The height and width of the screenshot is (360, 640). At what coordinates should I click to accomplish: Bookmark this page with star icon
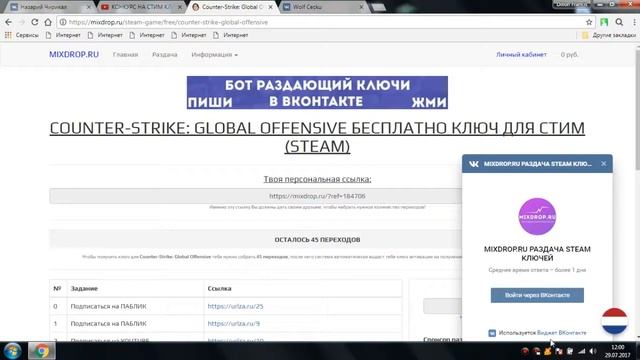coord(589,22)
